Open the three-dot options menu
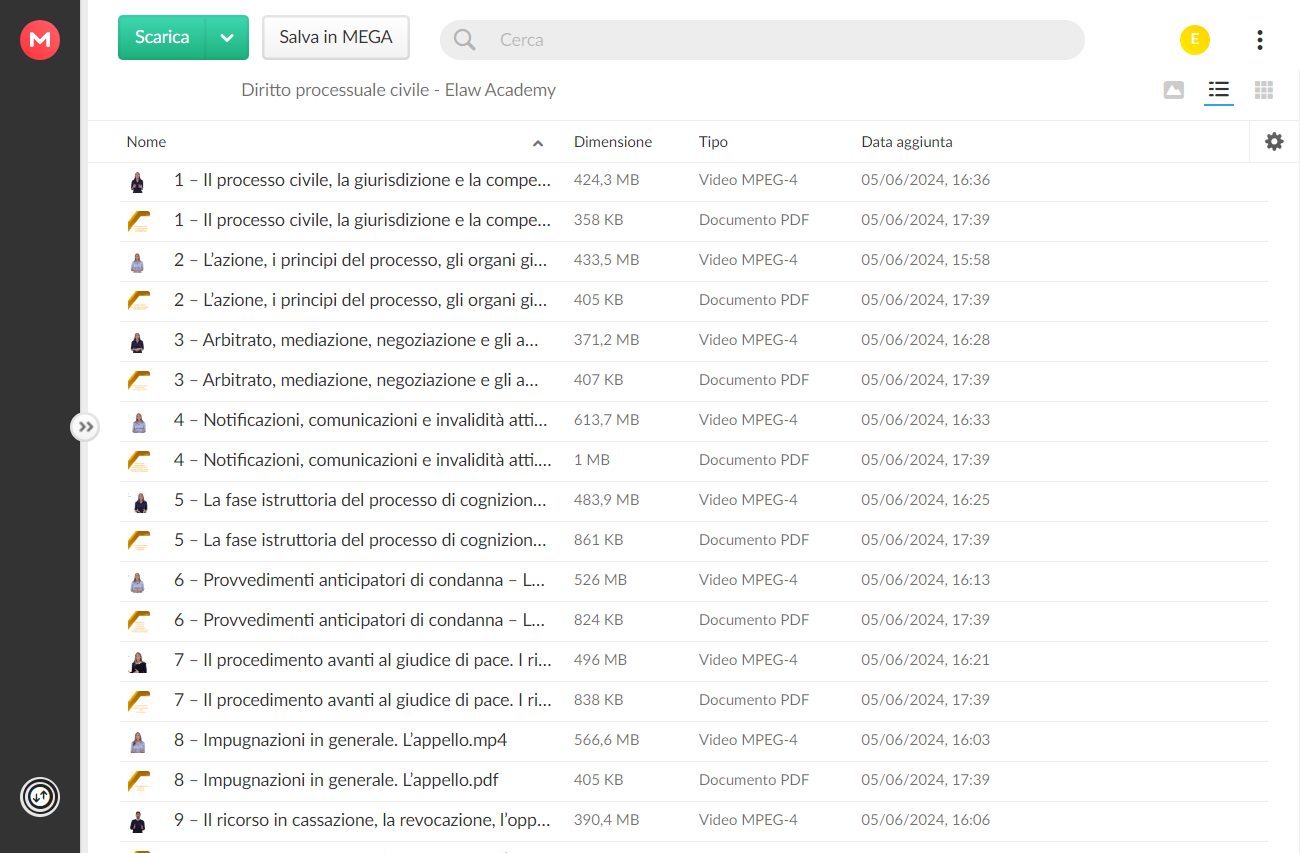 [1259, 40]
